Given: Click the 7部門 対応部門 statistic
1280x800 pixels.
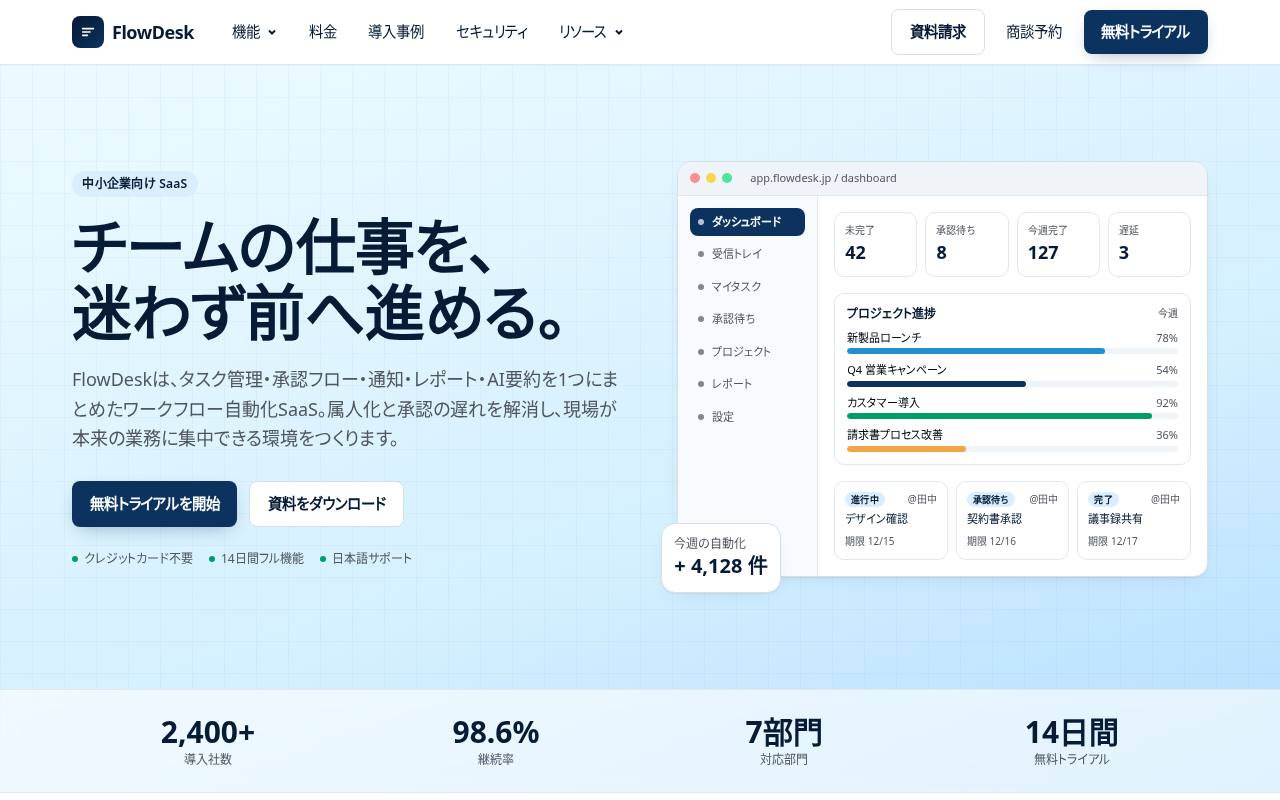Looking at the screenshot, I should pyautogui.click(x=784, y=742).
